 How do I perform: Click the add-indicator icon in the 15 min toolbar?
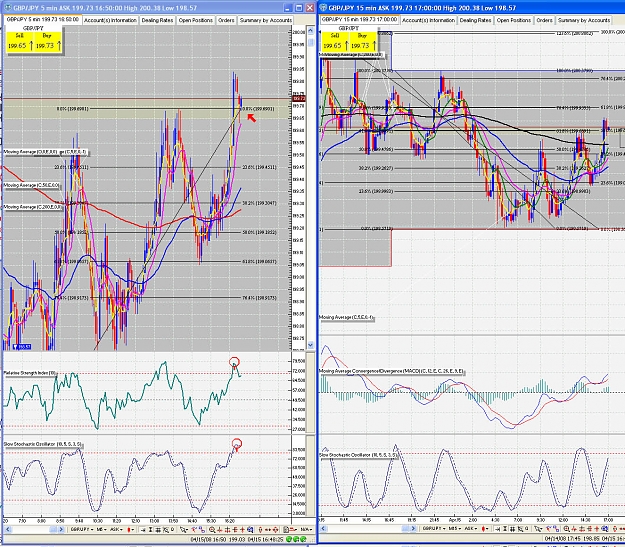pos(549,529)
